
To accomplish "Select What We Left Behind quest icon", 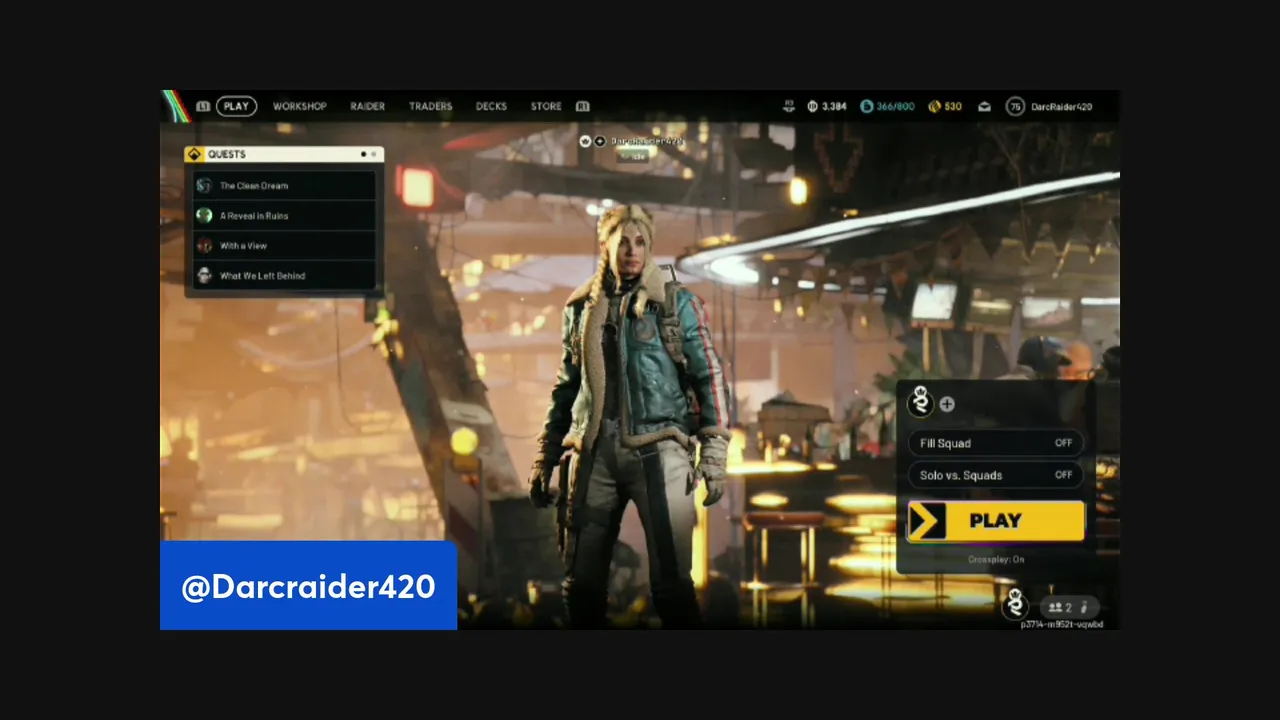I will (204, 275).
